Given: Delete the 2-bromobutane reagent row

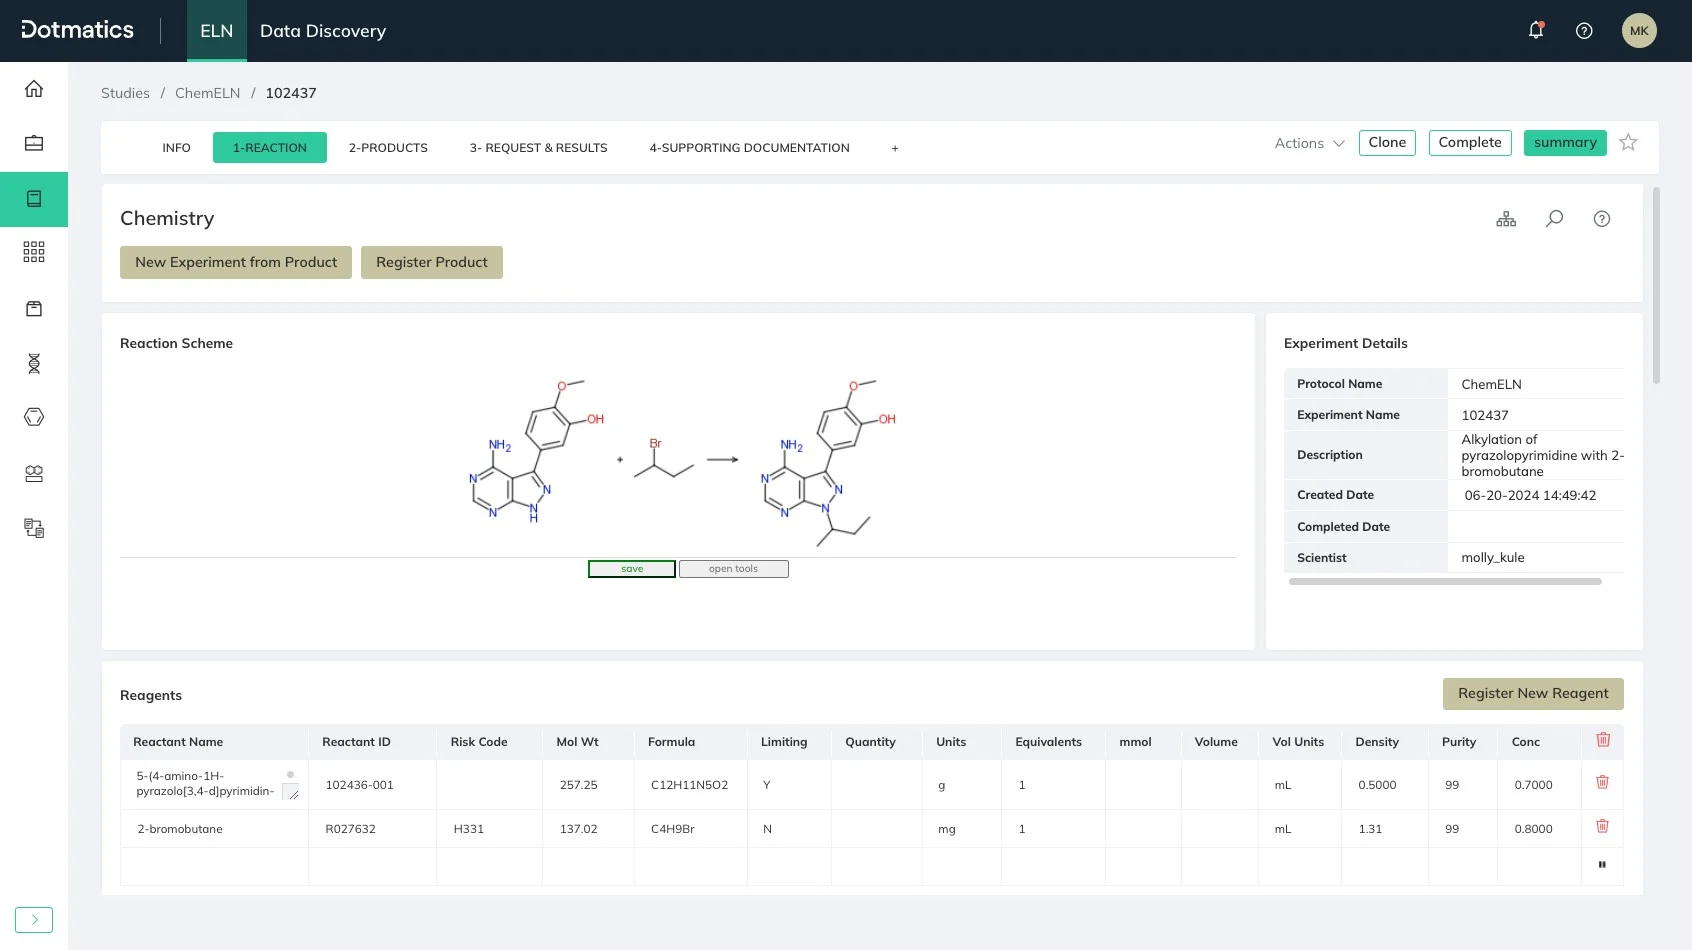Looking at the screenshot, I should click(1602, 826).
